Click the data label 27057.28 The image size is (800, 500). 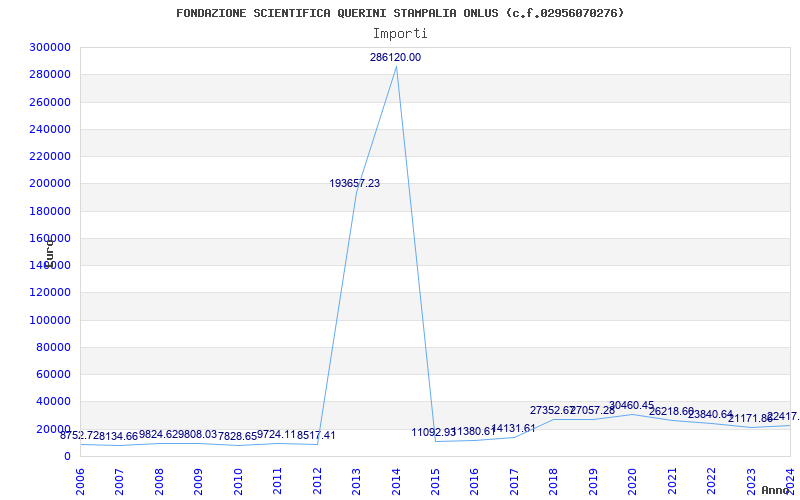[x=592, y=411]
